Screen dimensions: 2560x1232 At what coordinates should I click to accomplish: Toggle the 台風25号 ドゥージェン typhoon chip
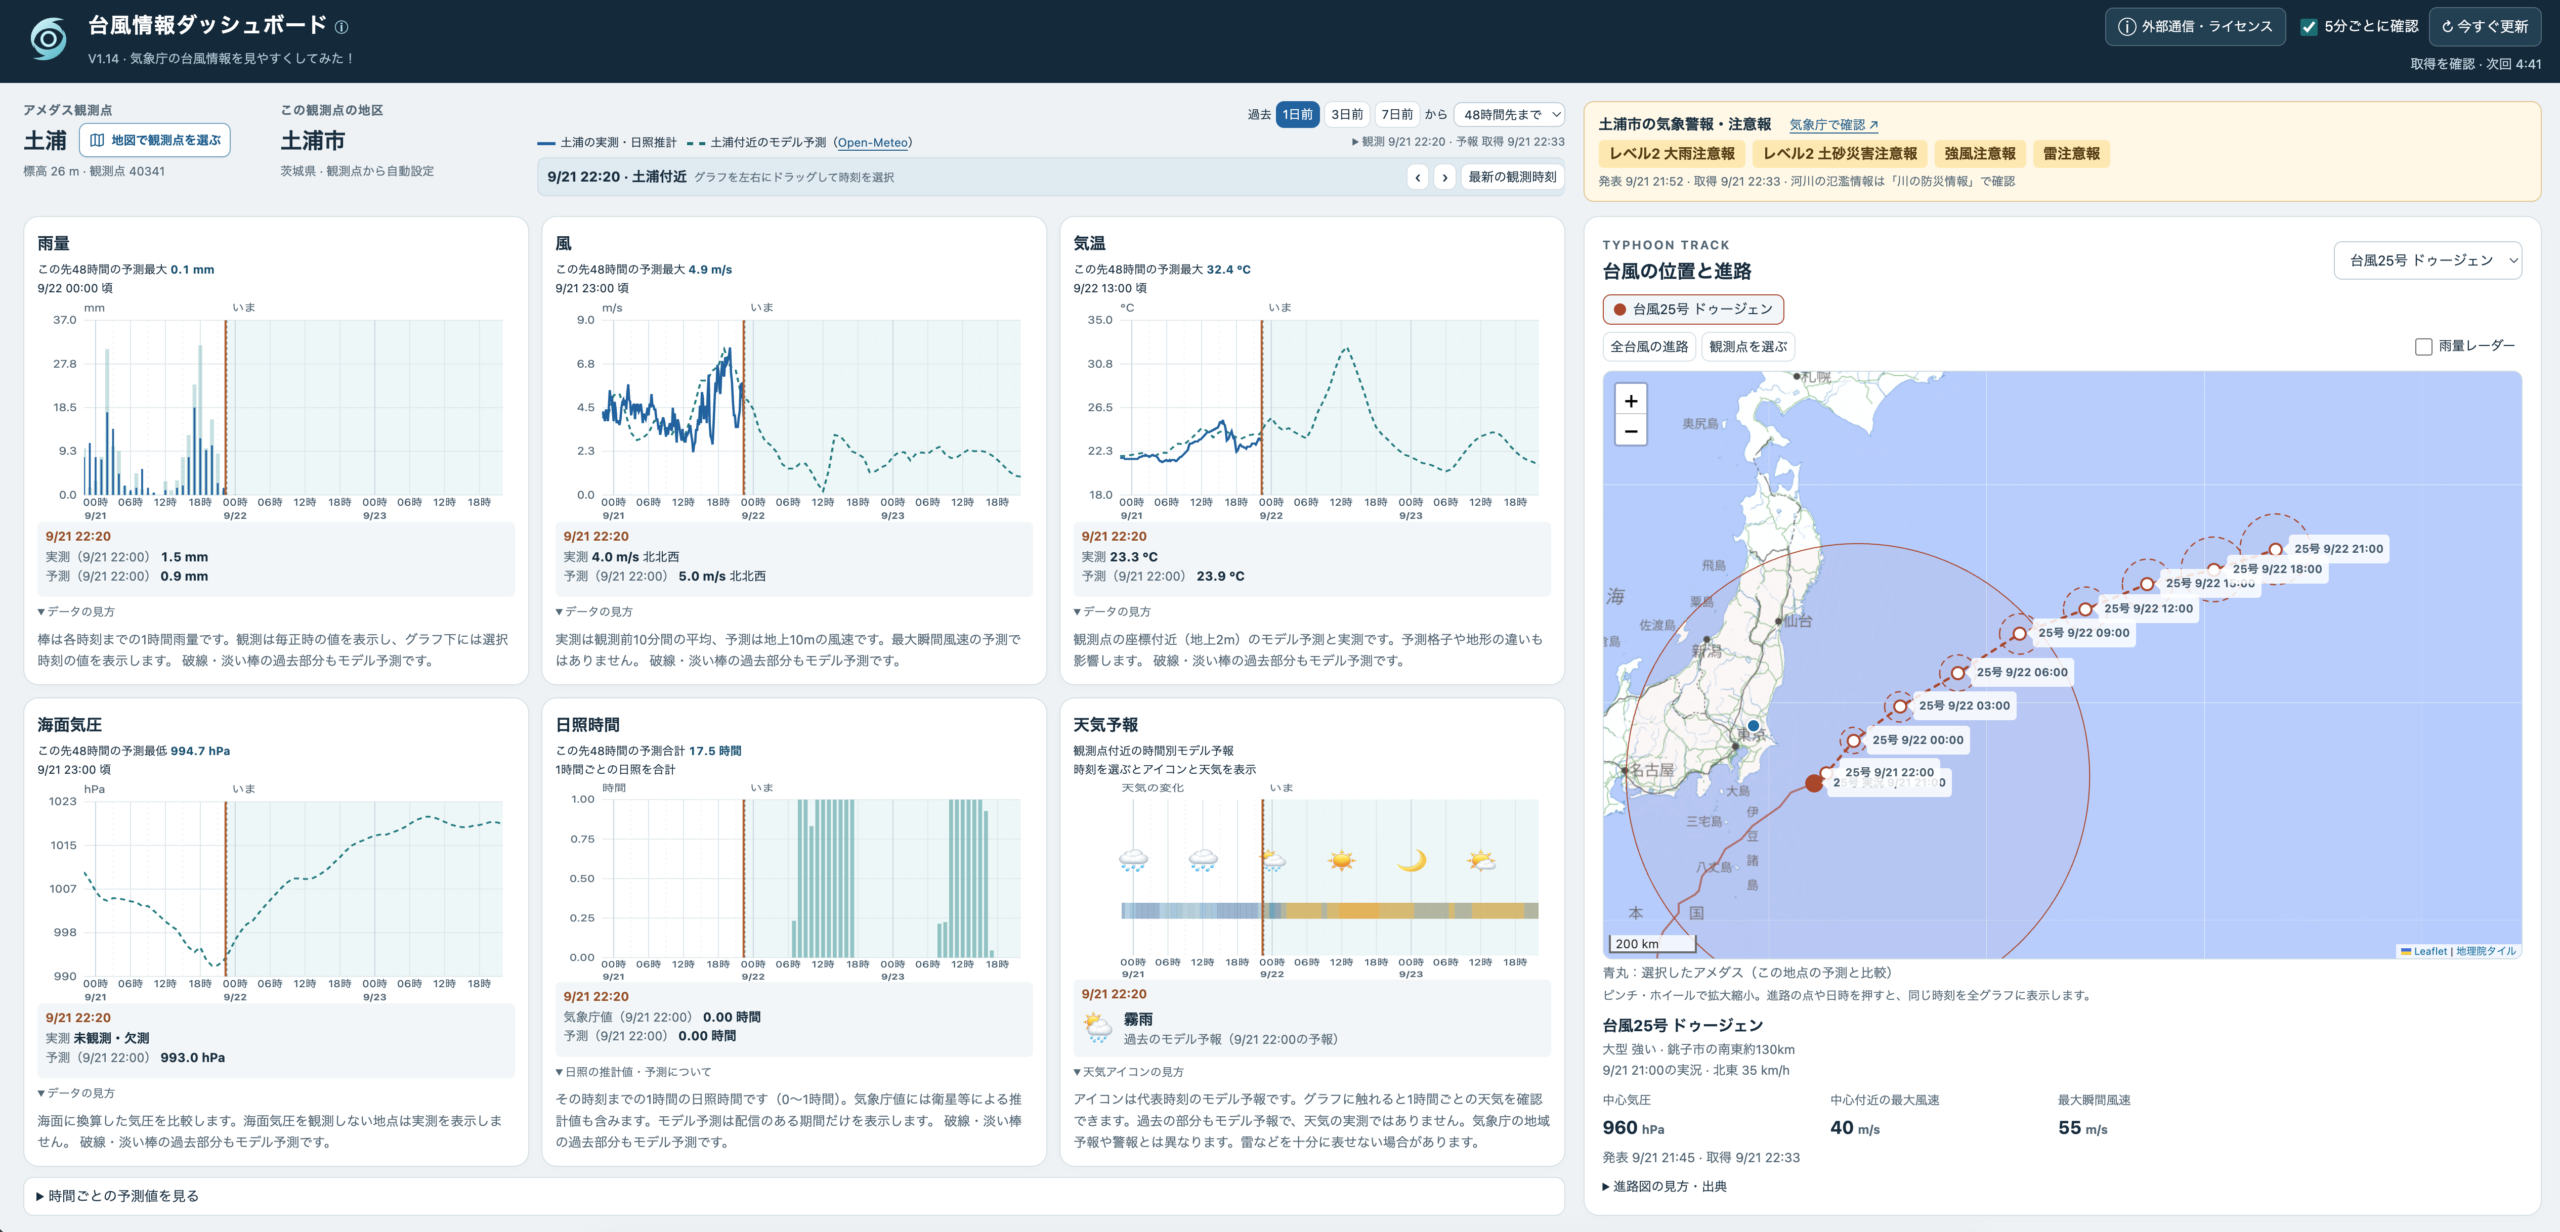click(1692, 309)
